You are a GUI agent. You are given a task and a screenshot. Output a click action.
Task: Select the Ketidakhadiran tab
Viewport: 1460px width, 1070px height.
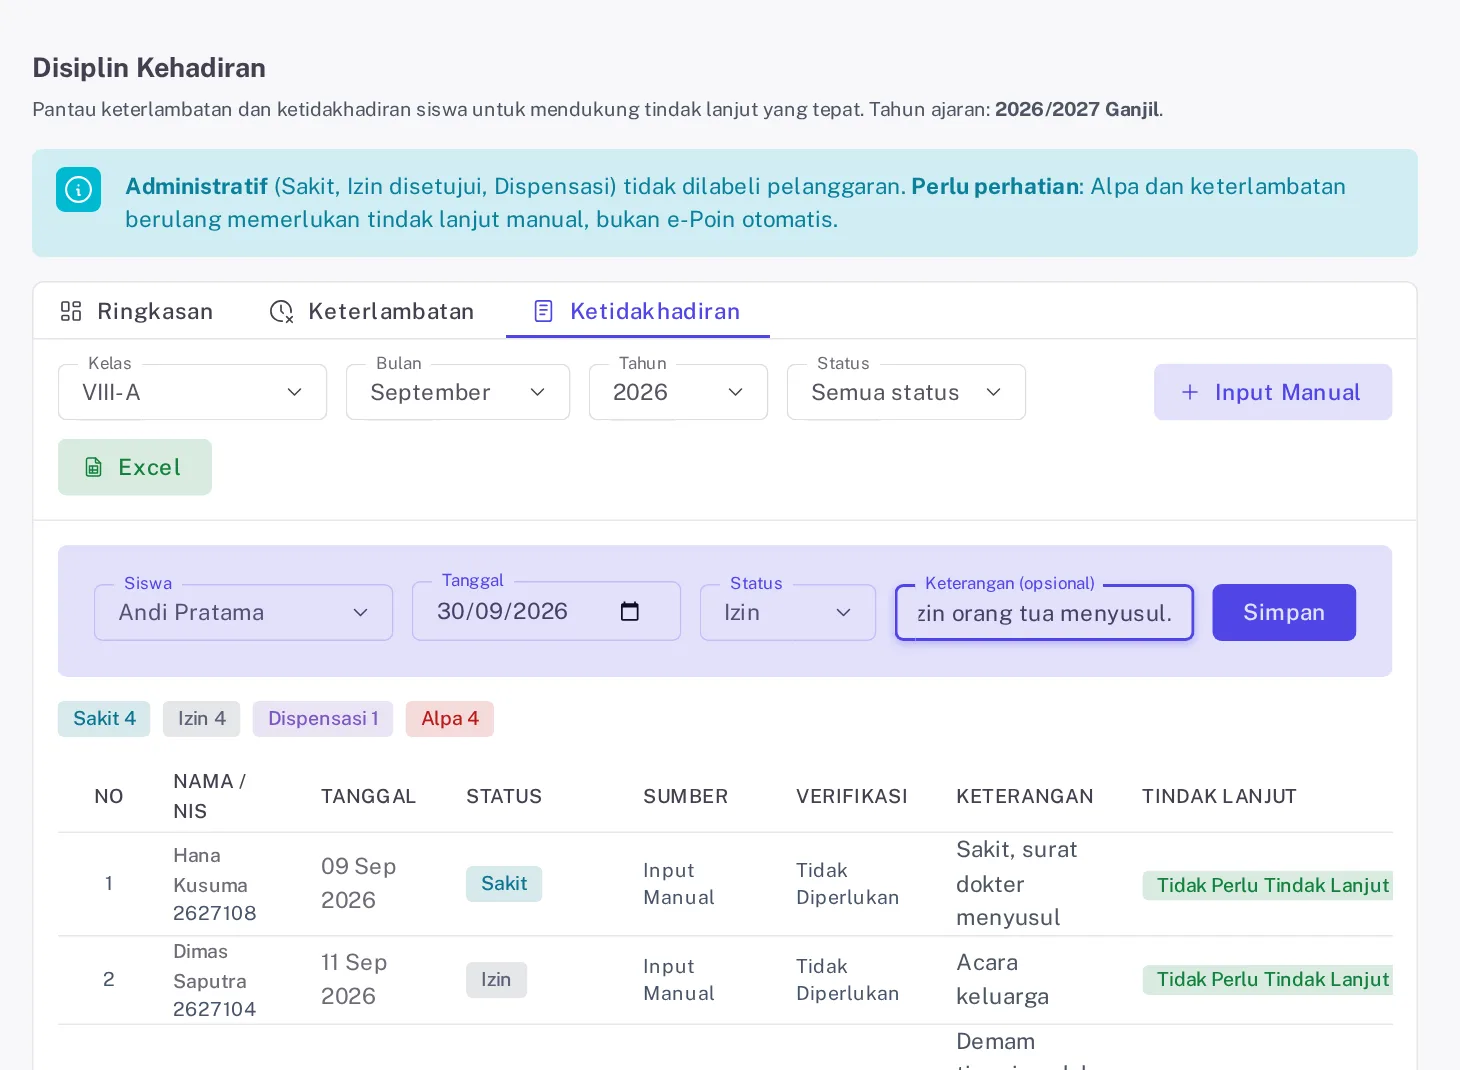[x=637, y=311]
